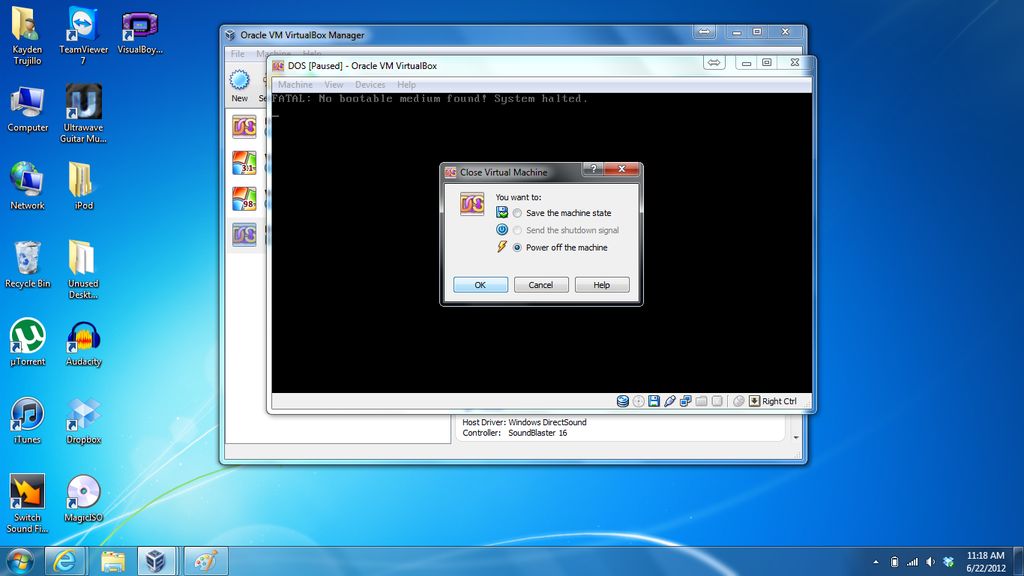Click mouse integration icon in VM status bar
The image size is (1024, 576).
pyautogui.click(x=739, y=401)
